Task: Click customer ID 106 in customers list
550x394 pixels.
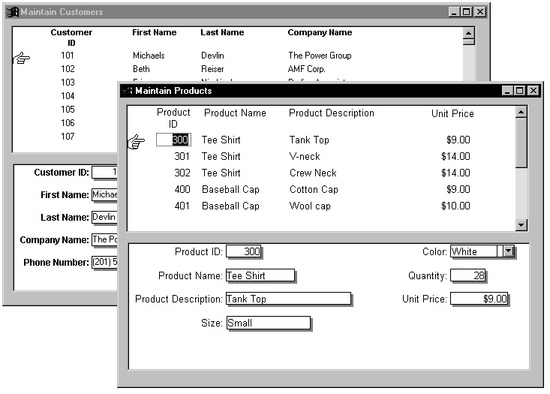Action: (x=68, y=123)
